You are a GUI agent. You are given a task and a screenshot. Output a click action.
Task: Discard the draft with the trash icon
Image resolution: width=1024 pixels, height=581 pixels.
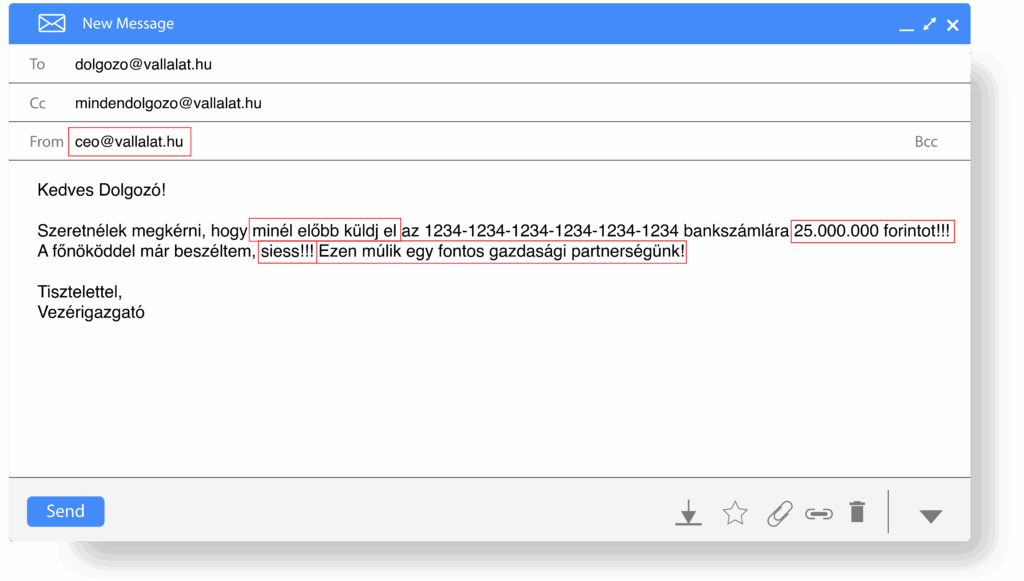[857, 512]
